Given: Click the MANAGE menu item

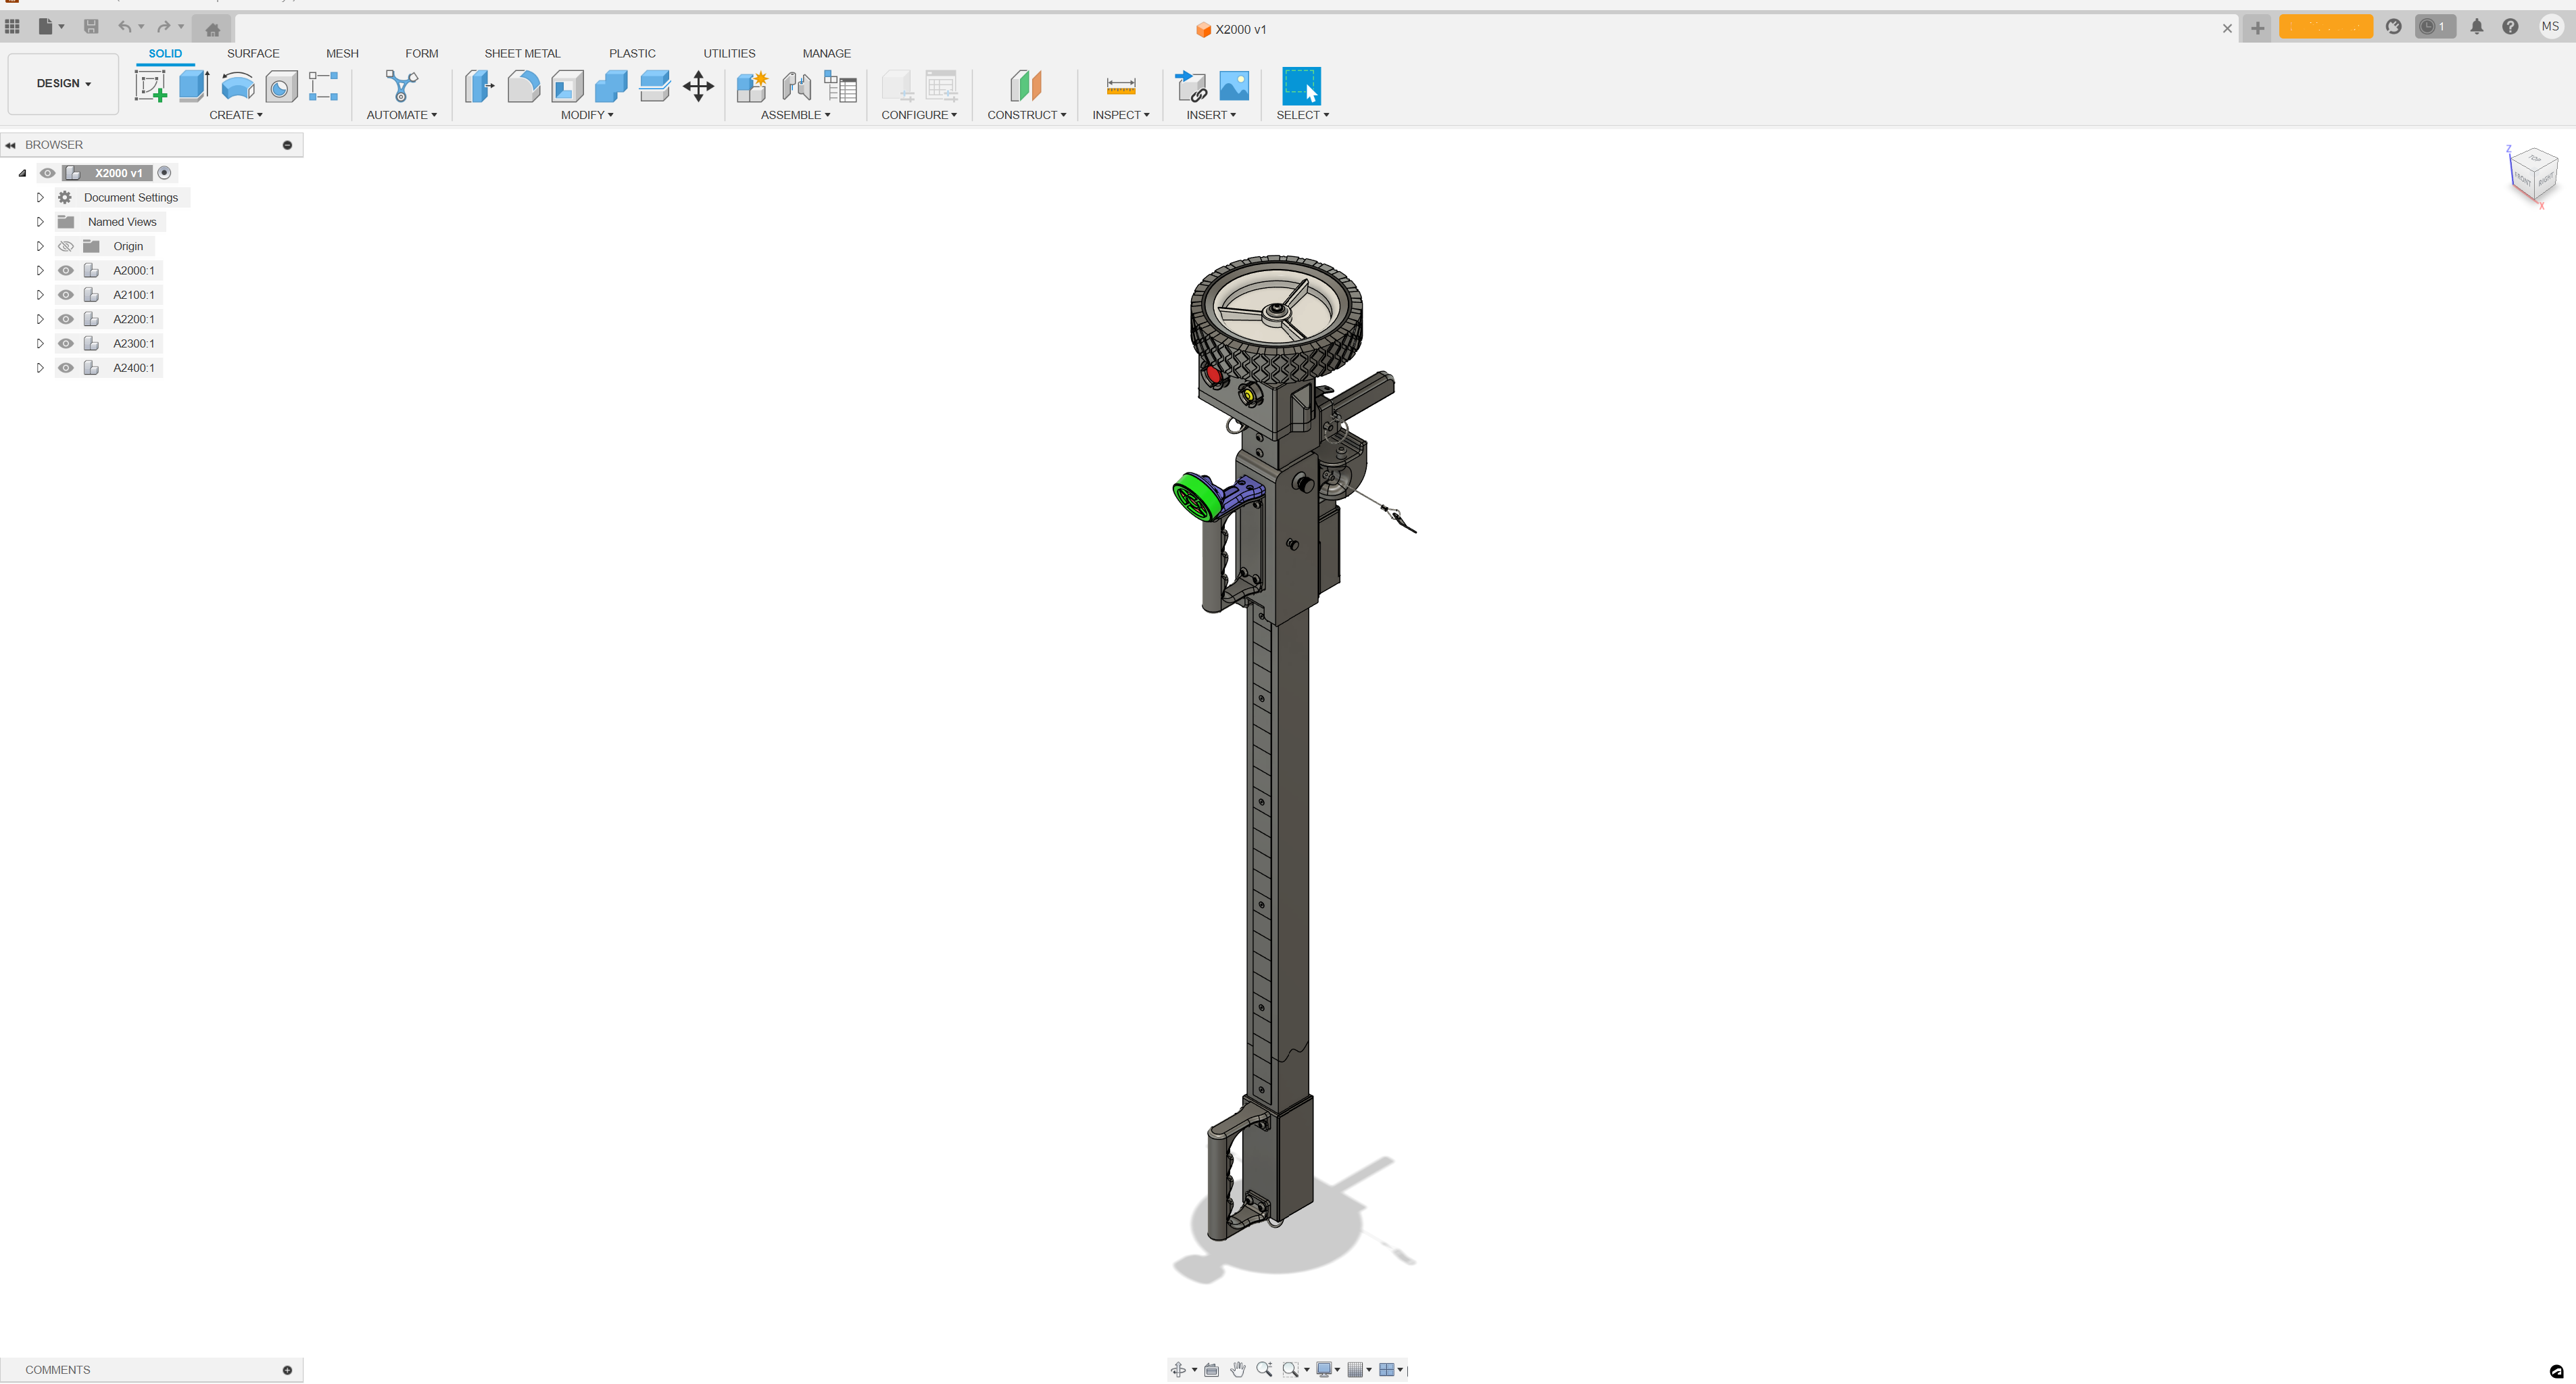Looking at the screenshot, I should 826,53.
